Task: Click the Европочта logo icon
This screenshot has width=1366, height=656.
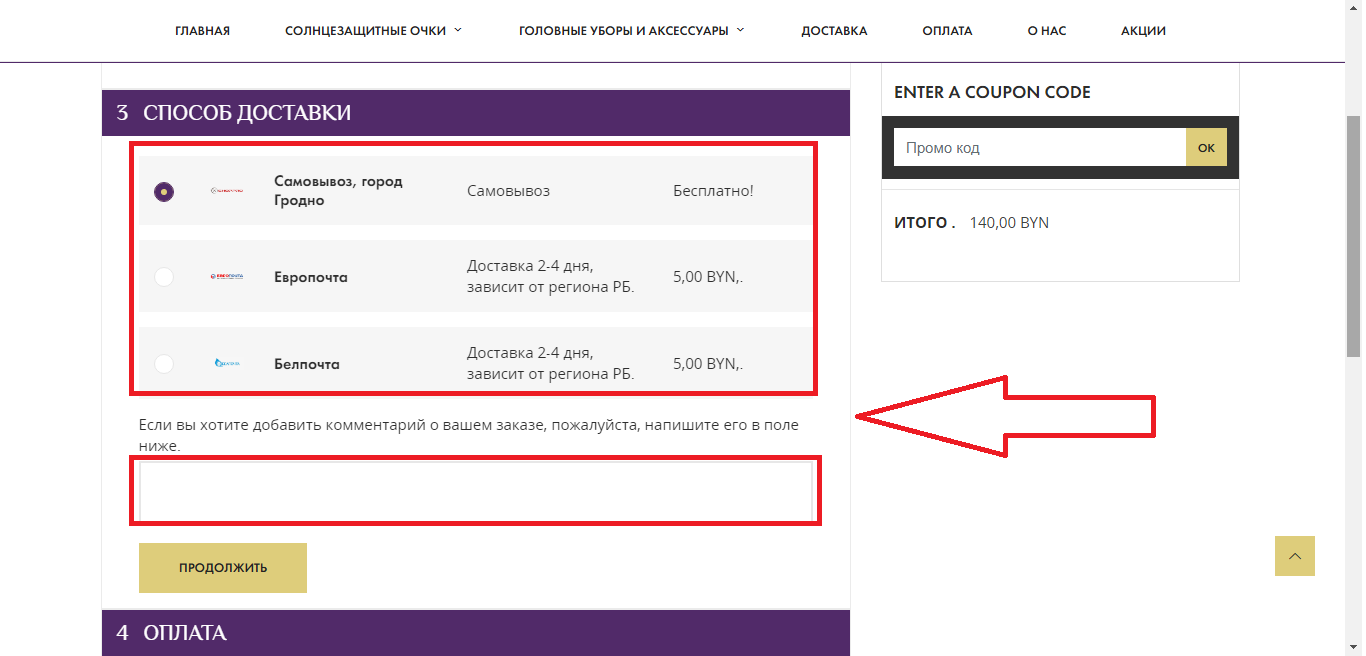Action: click(227, 277)
